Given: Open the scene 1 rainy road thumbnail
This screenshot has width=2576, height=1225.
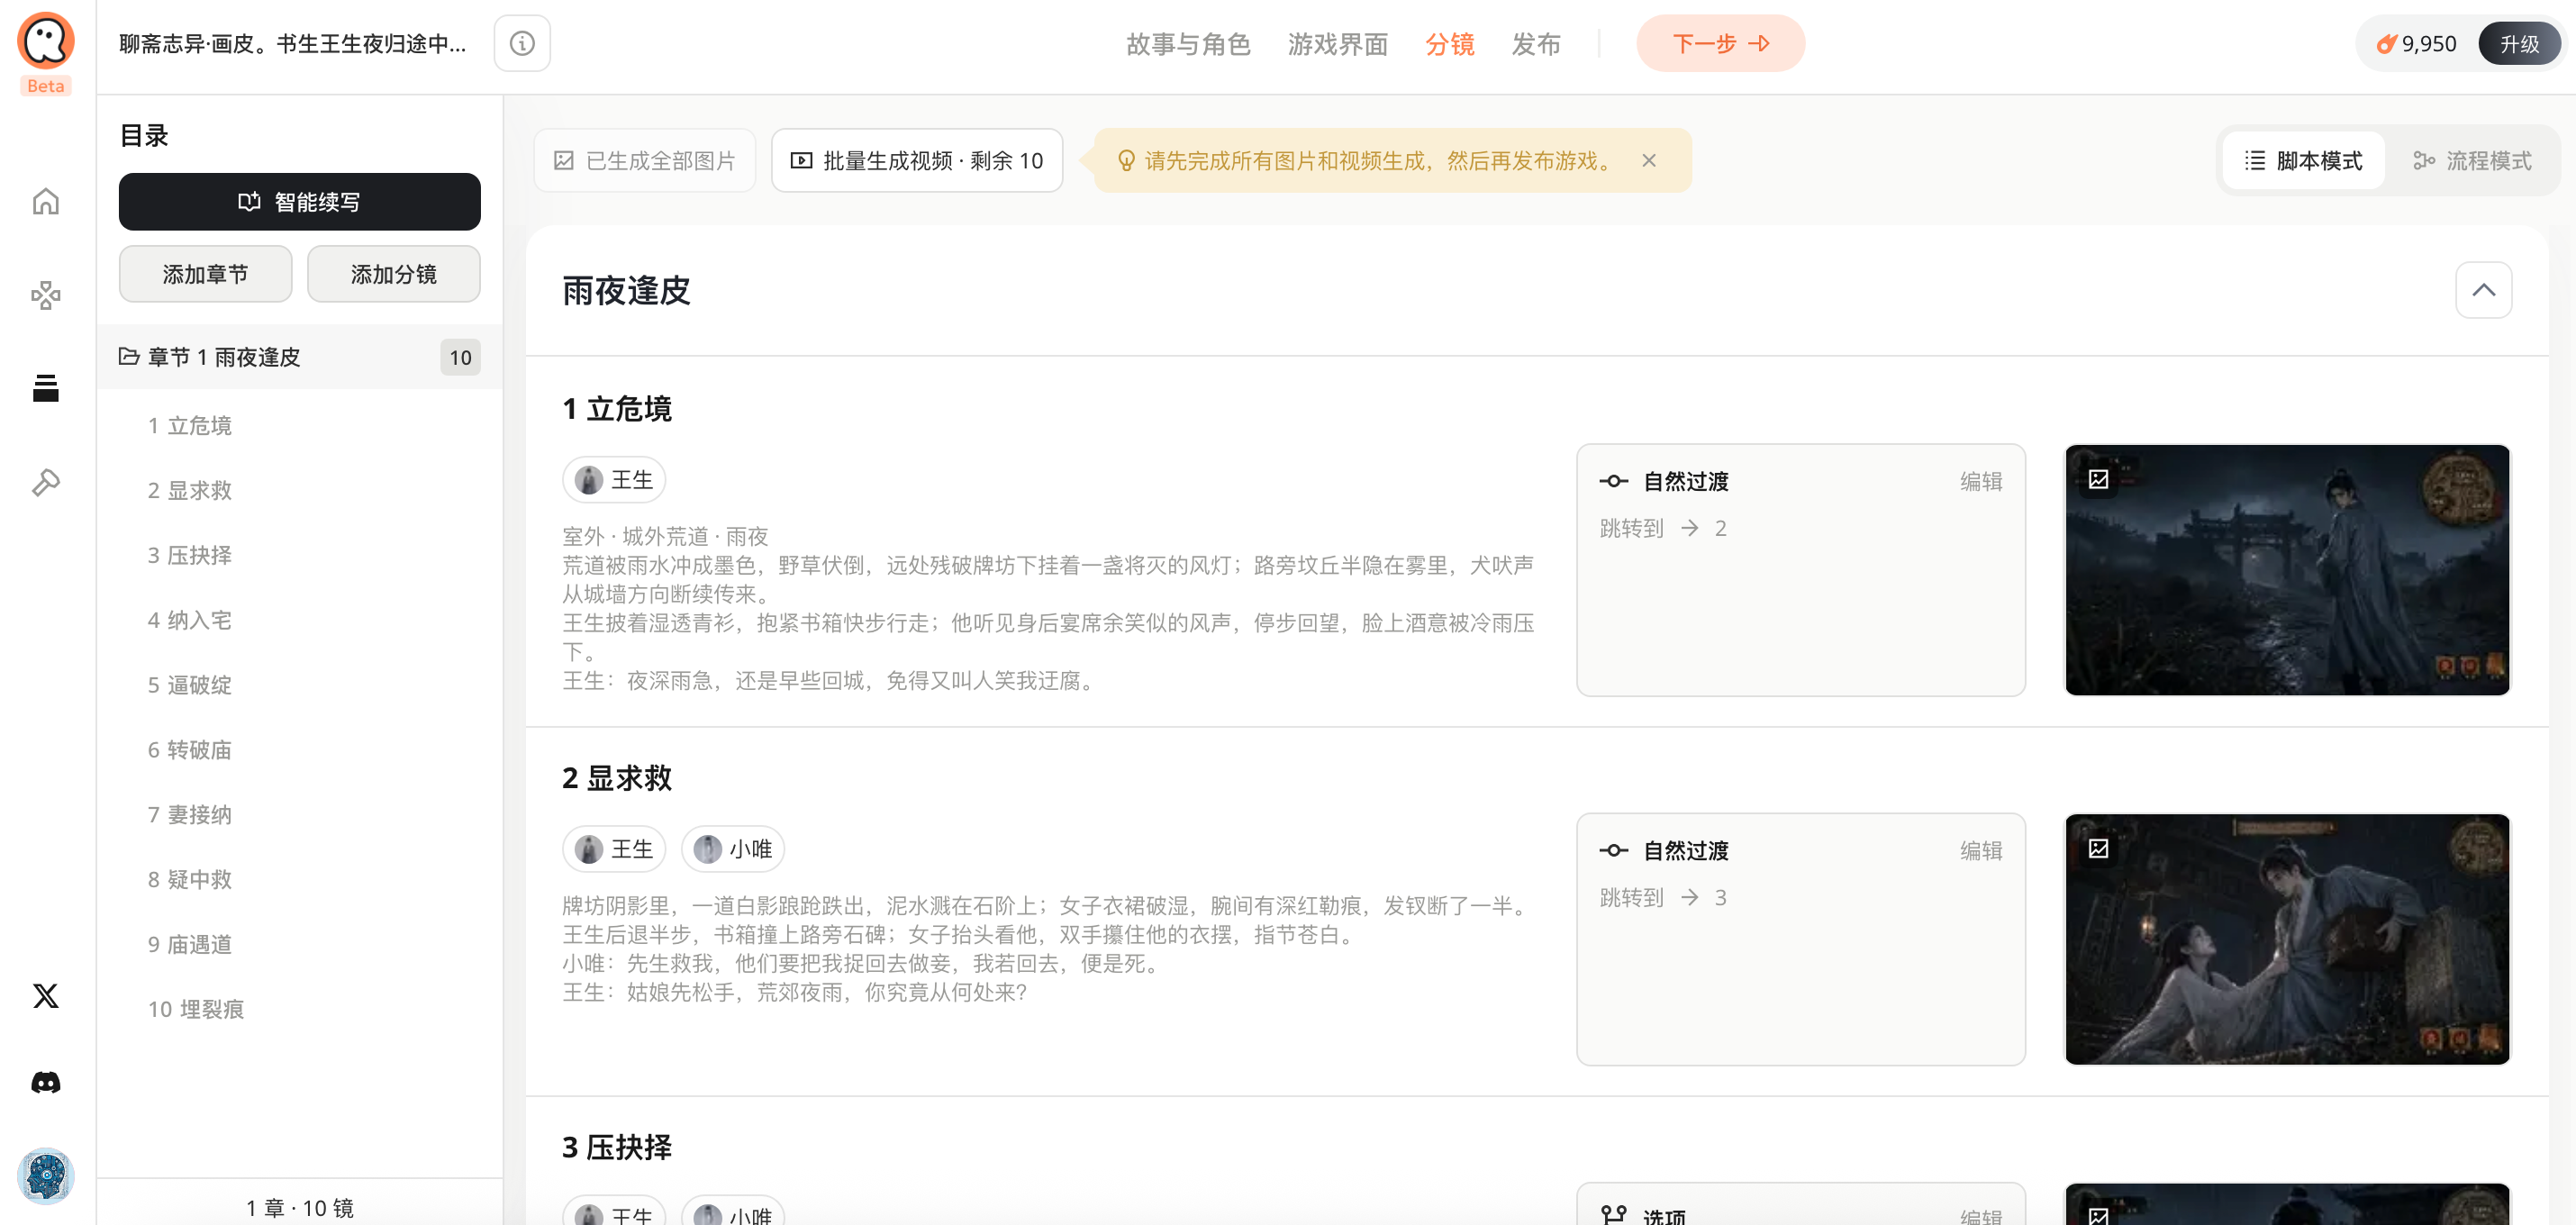Looking at the screenshot, I should pyautogui.click(x=2287, y=570).
